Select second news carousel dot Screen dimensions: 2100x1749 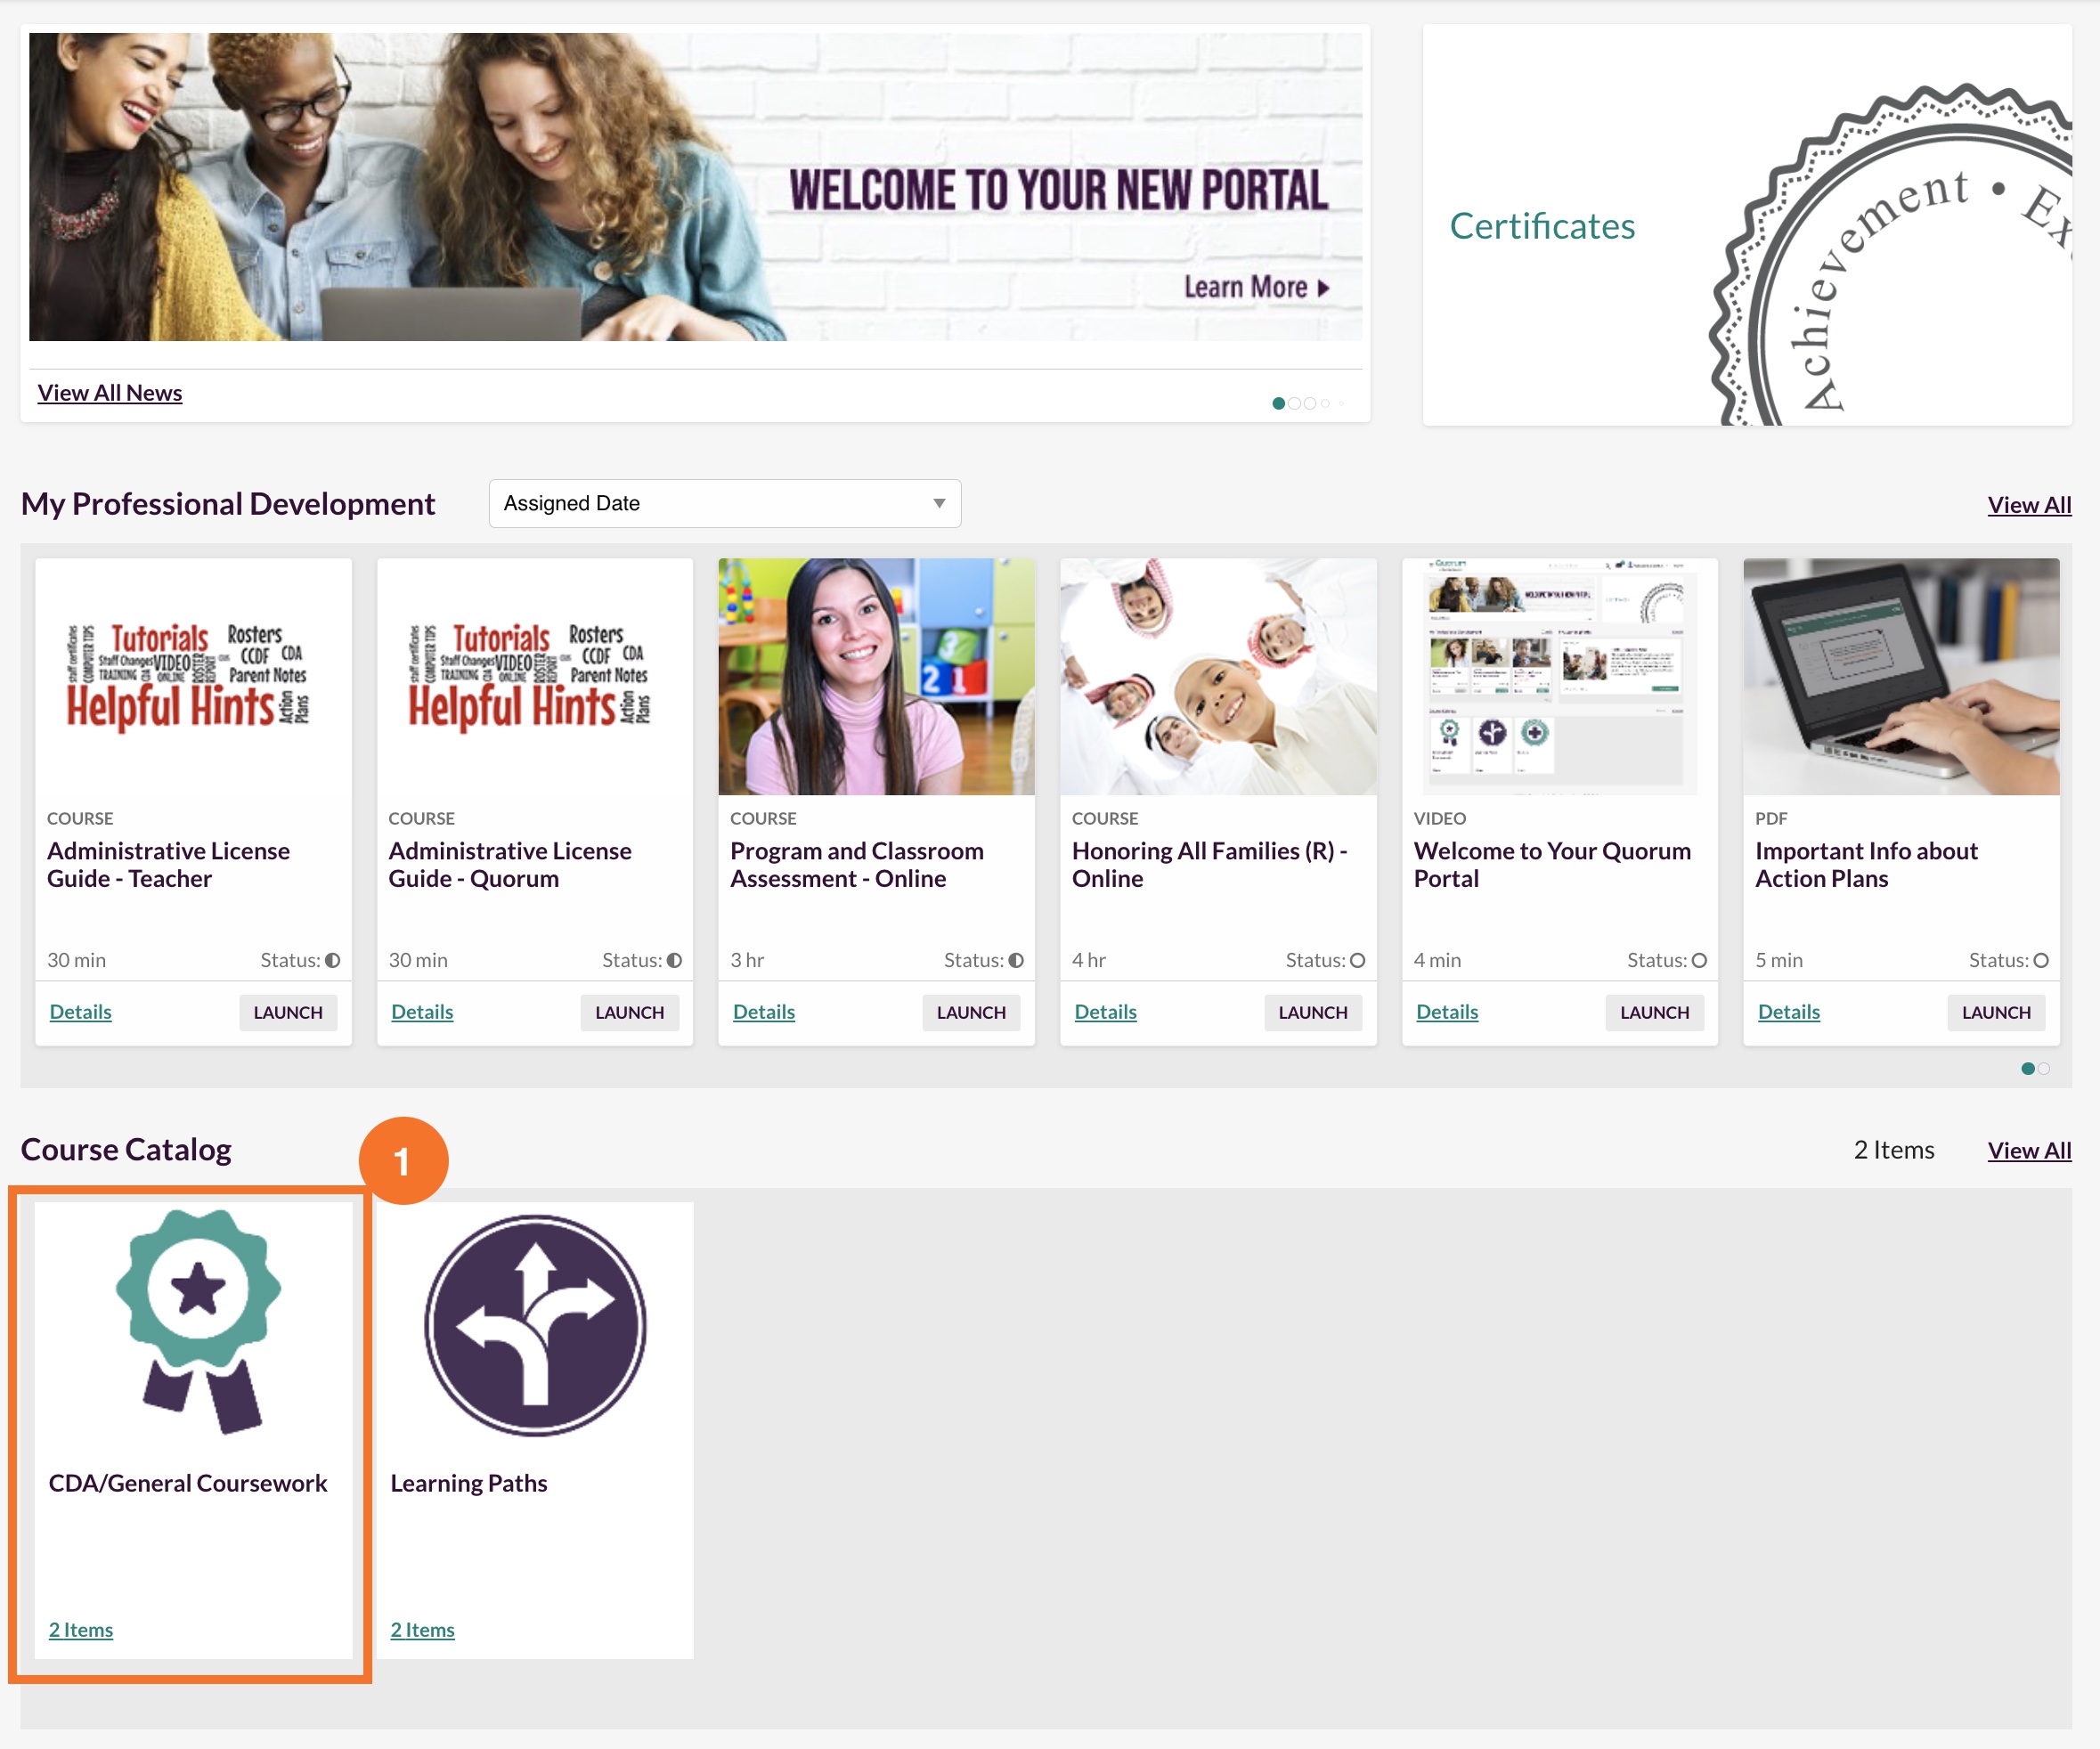pyautogui.click(x=1294, y=403)
